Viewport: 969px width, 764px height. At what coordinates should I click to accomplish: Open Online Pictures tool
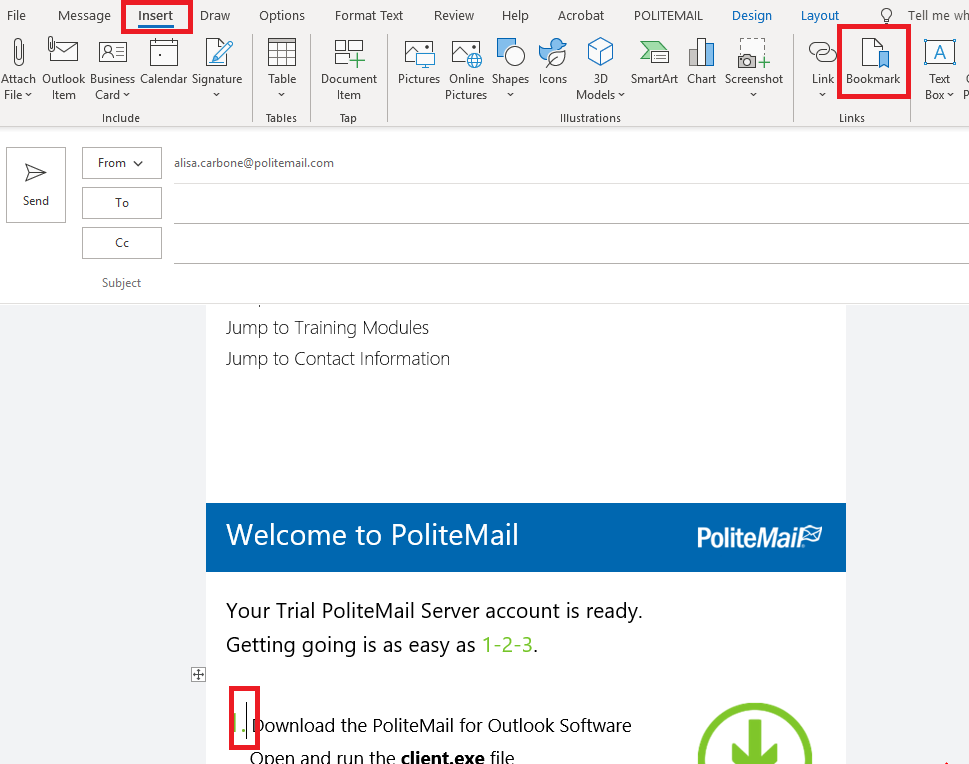[x=466, y=69]
